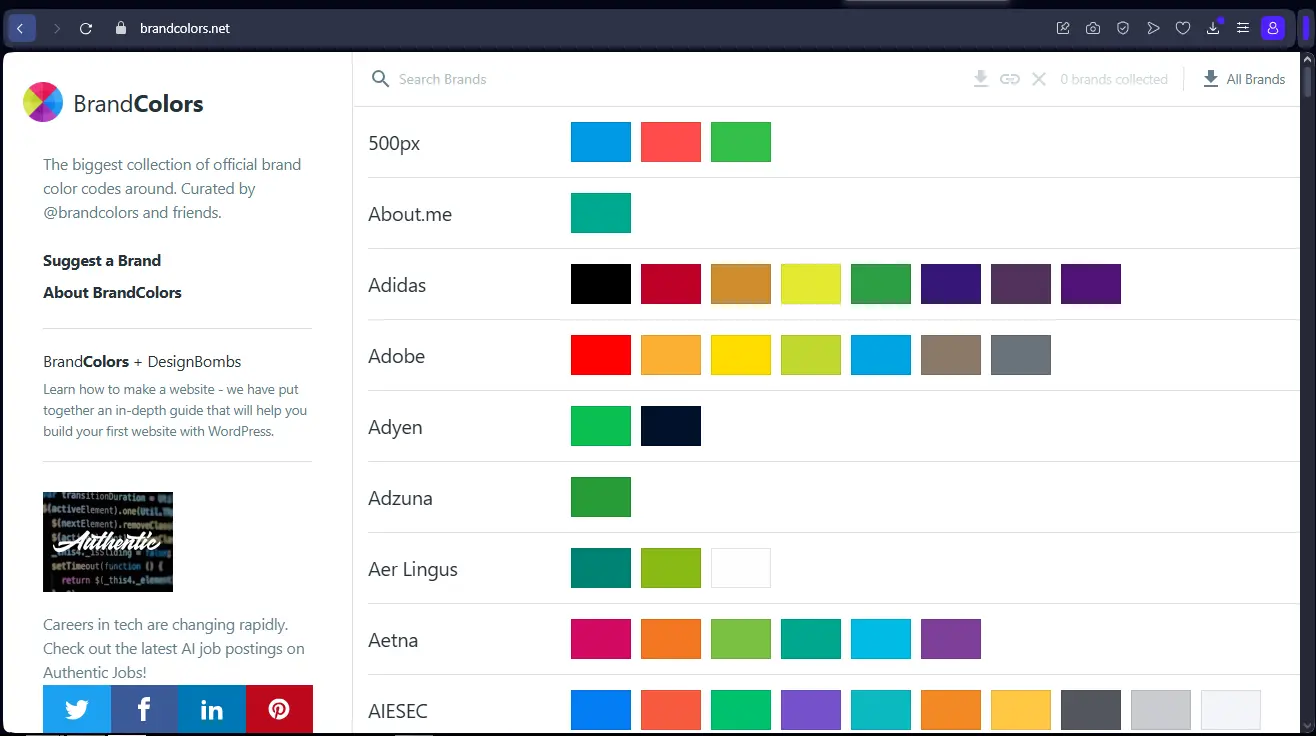Select the Aetna brand name
Viewport: 1316px width, 736px height.
[393, 640]
